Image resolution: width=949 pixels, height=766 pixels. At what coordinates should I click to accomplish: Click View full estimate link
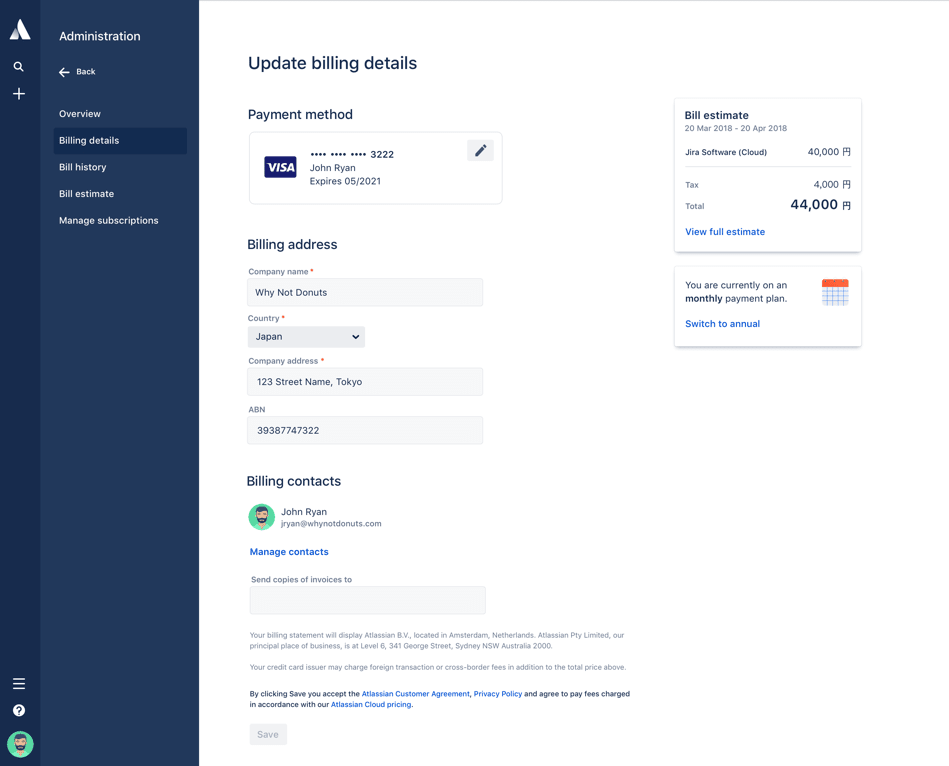point(725,232)
